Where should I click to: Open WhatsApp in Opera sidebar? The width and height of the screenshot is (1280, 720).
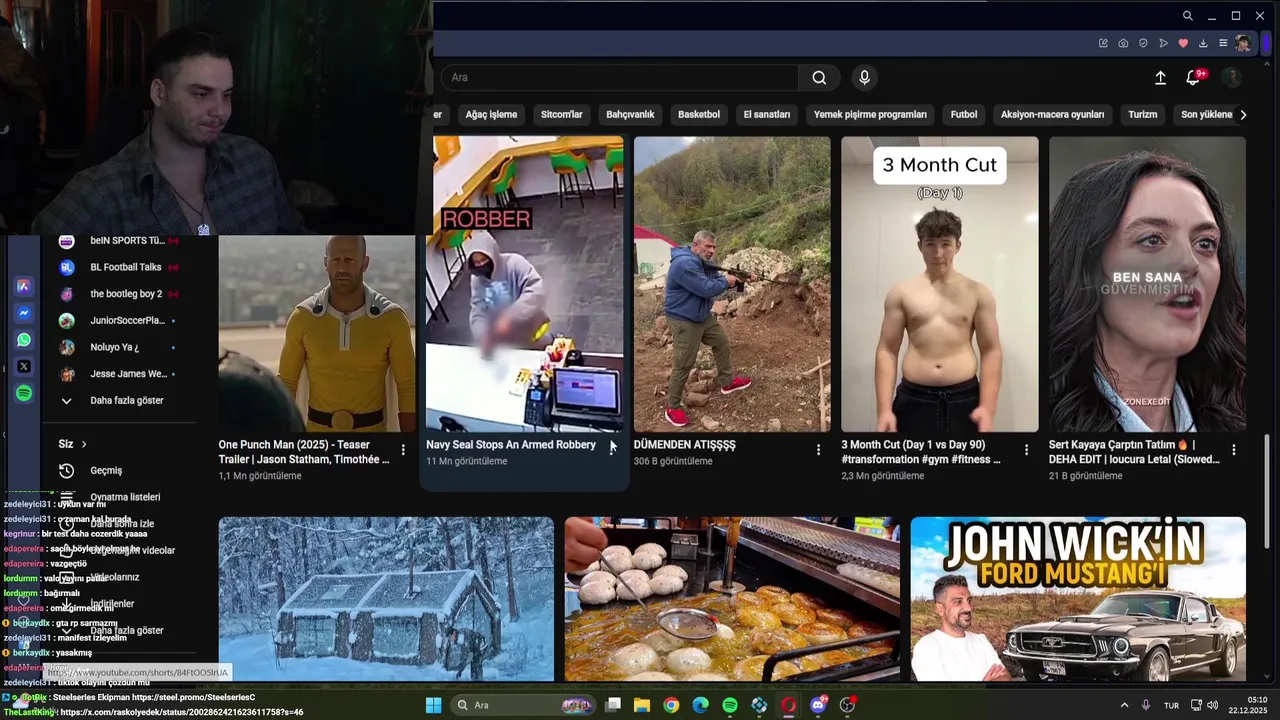(24, 340)
